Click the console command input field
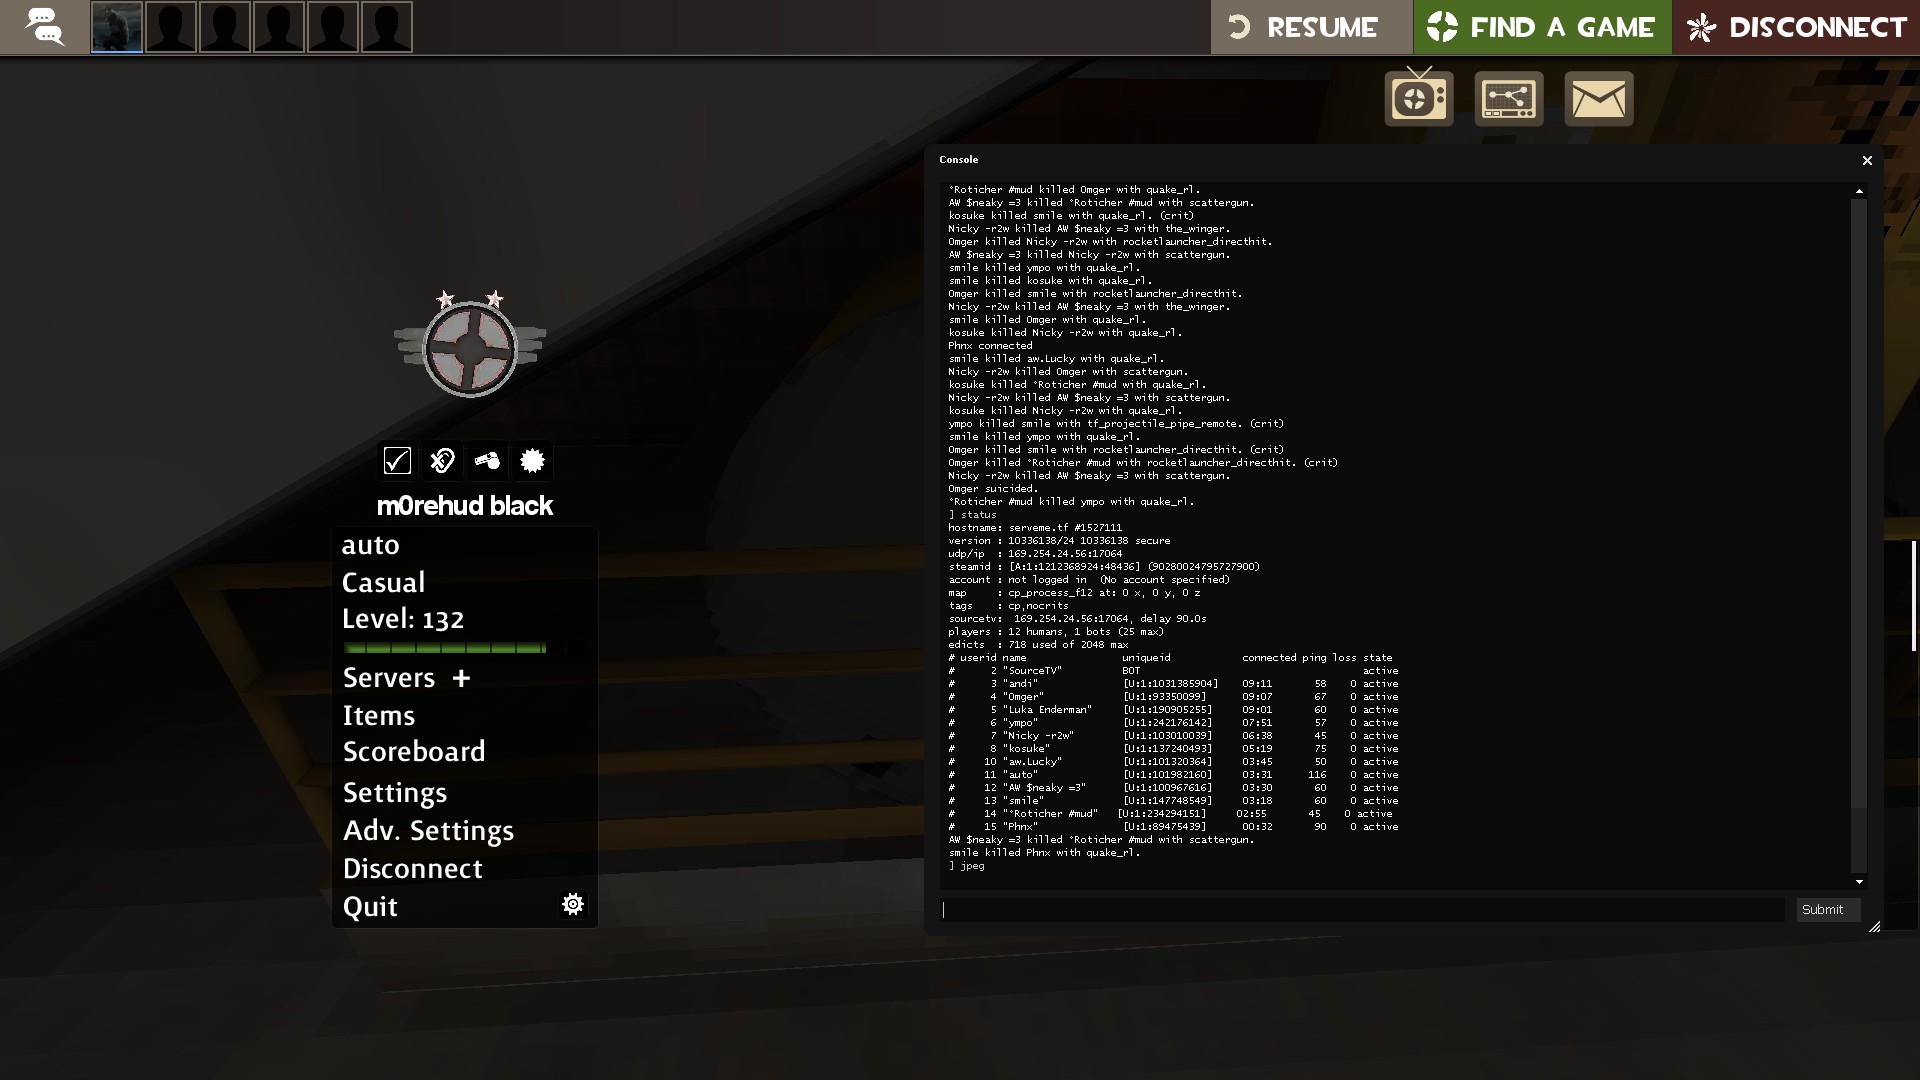 (x=1362, y=909)
